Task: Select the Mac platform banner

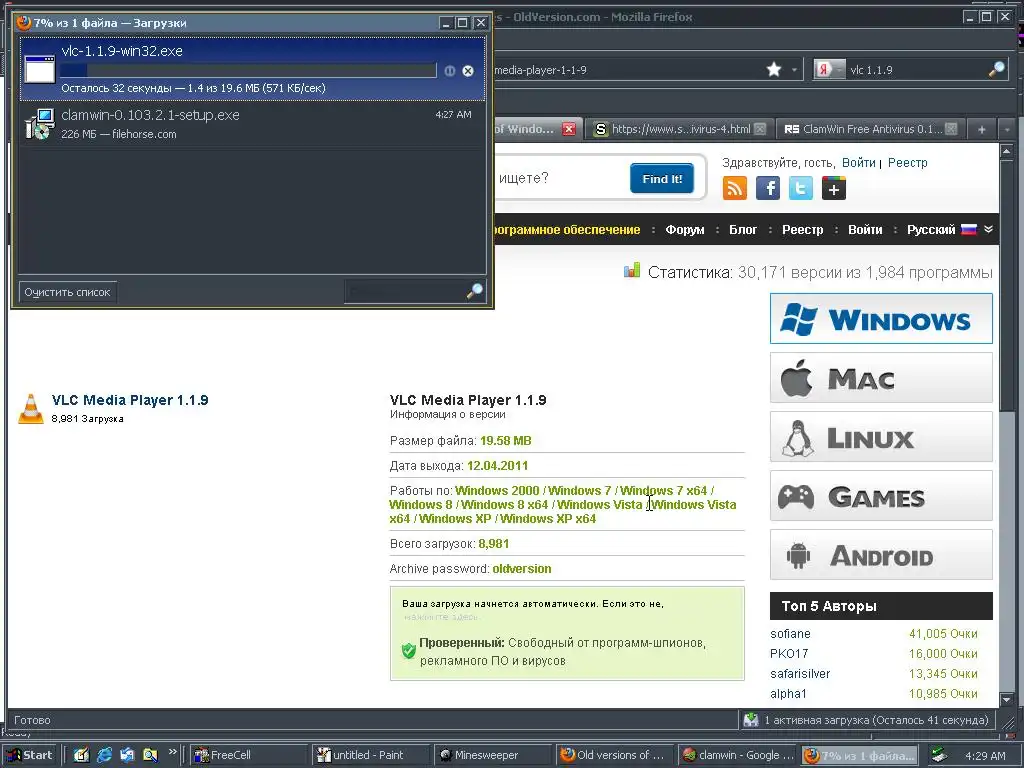Action: 881,377
